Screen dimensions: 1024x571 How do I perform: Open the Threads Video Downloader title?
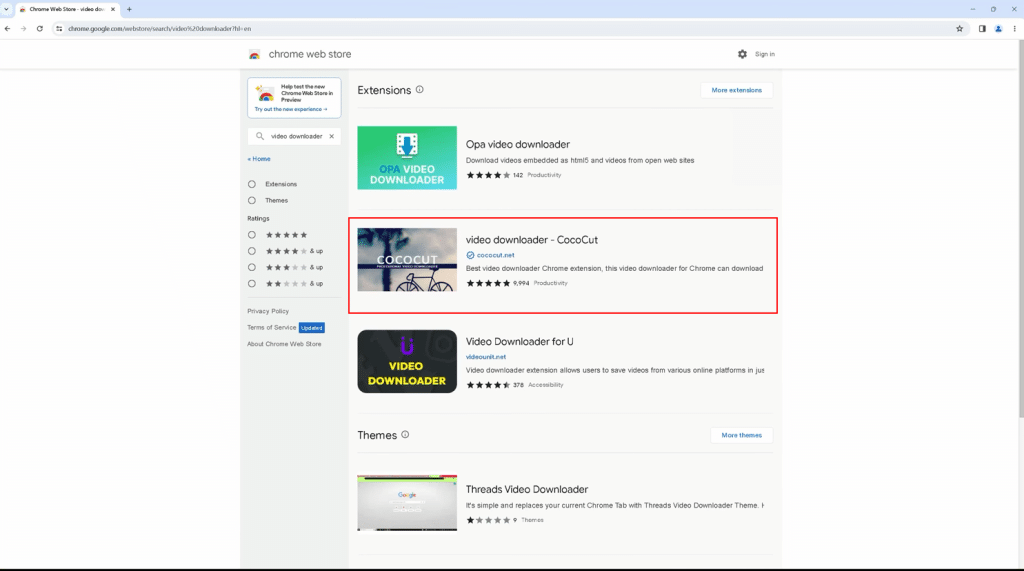[526, 489]
